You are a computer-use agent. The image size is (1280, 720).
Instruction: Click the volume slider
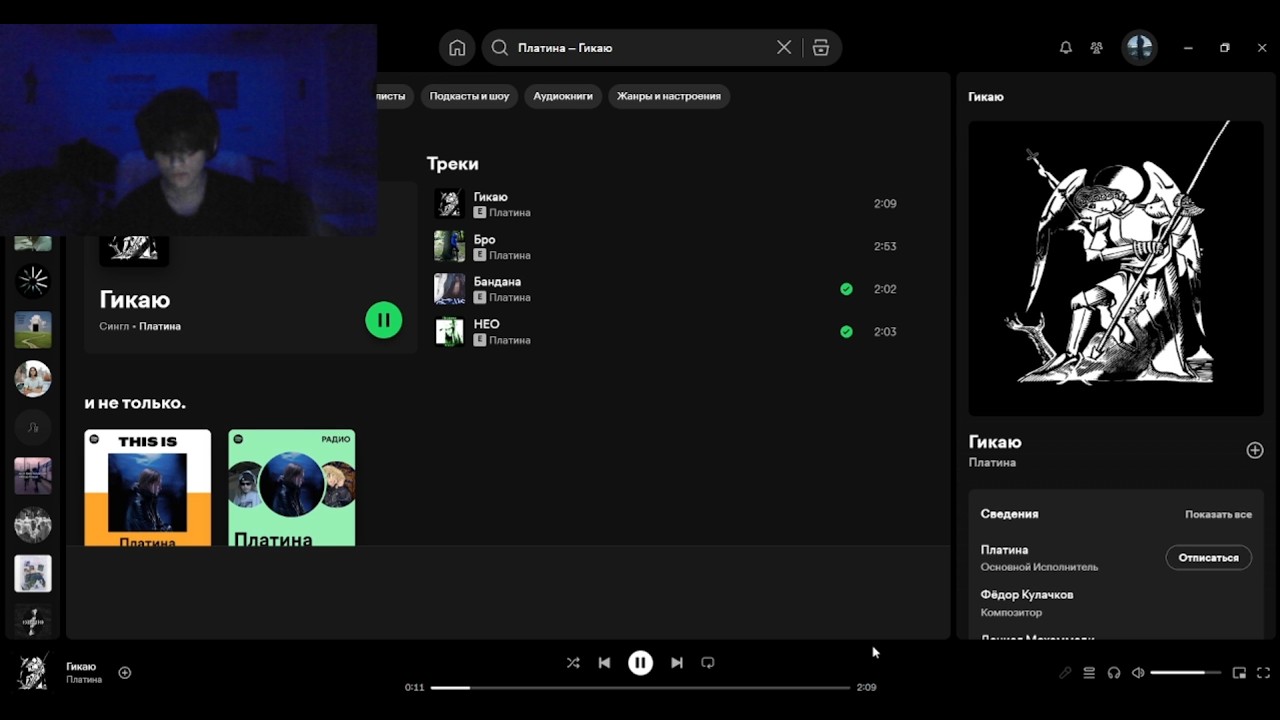pyautogui.click(x=1186, y=673)
